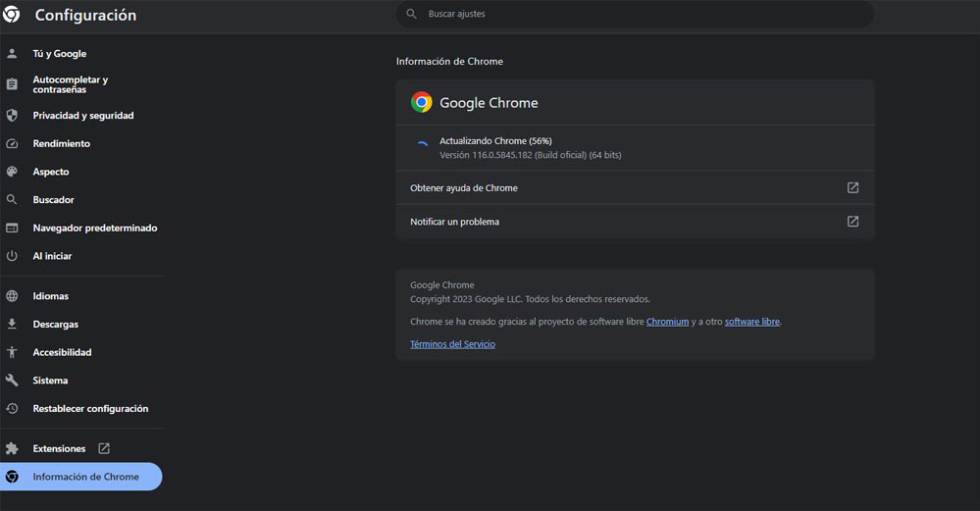Click the Actualizando Chrome (56%) status text
980x511 pixels.
496,141
